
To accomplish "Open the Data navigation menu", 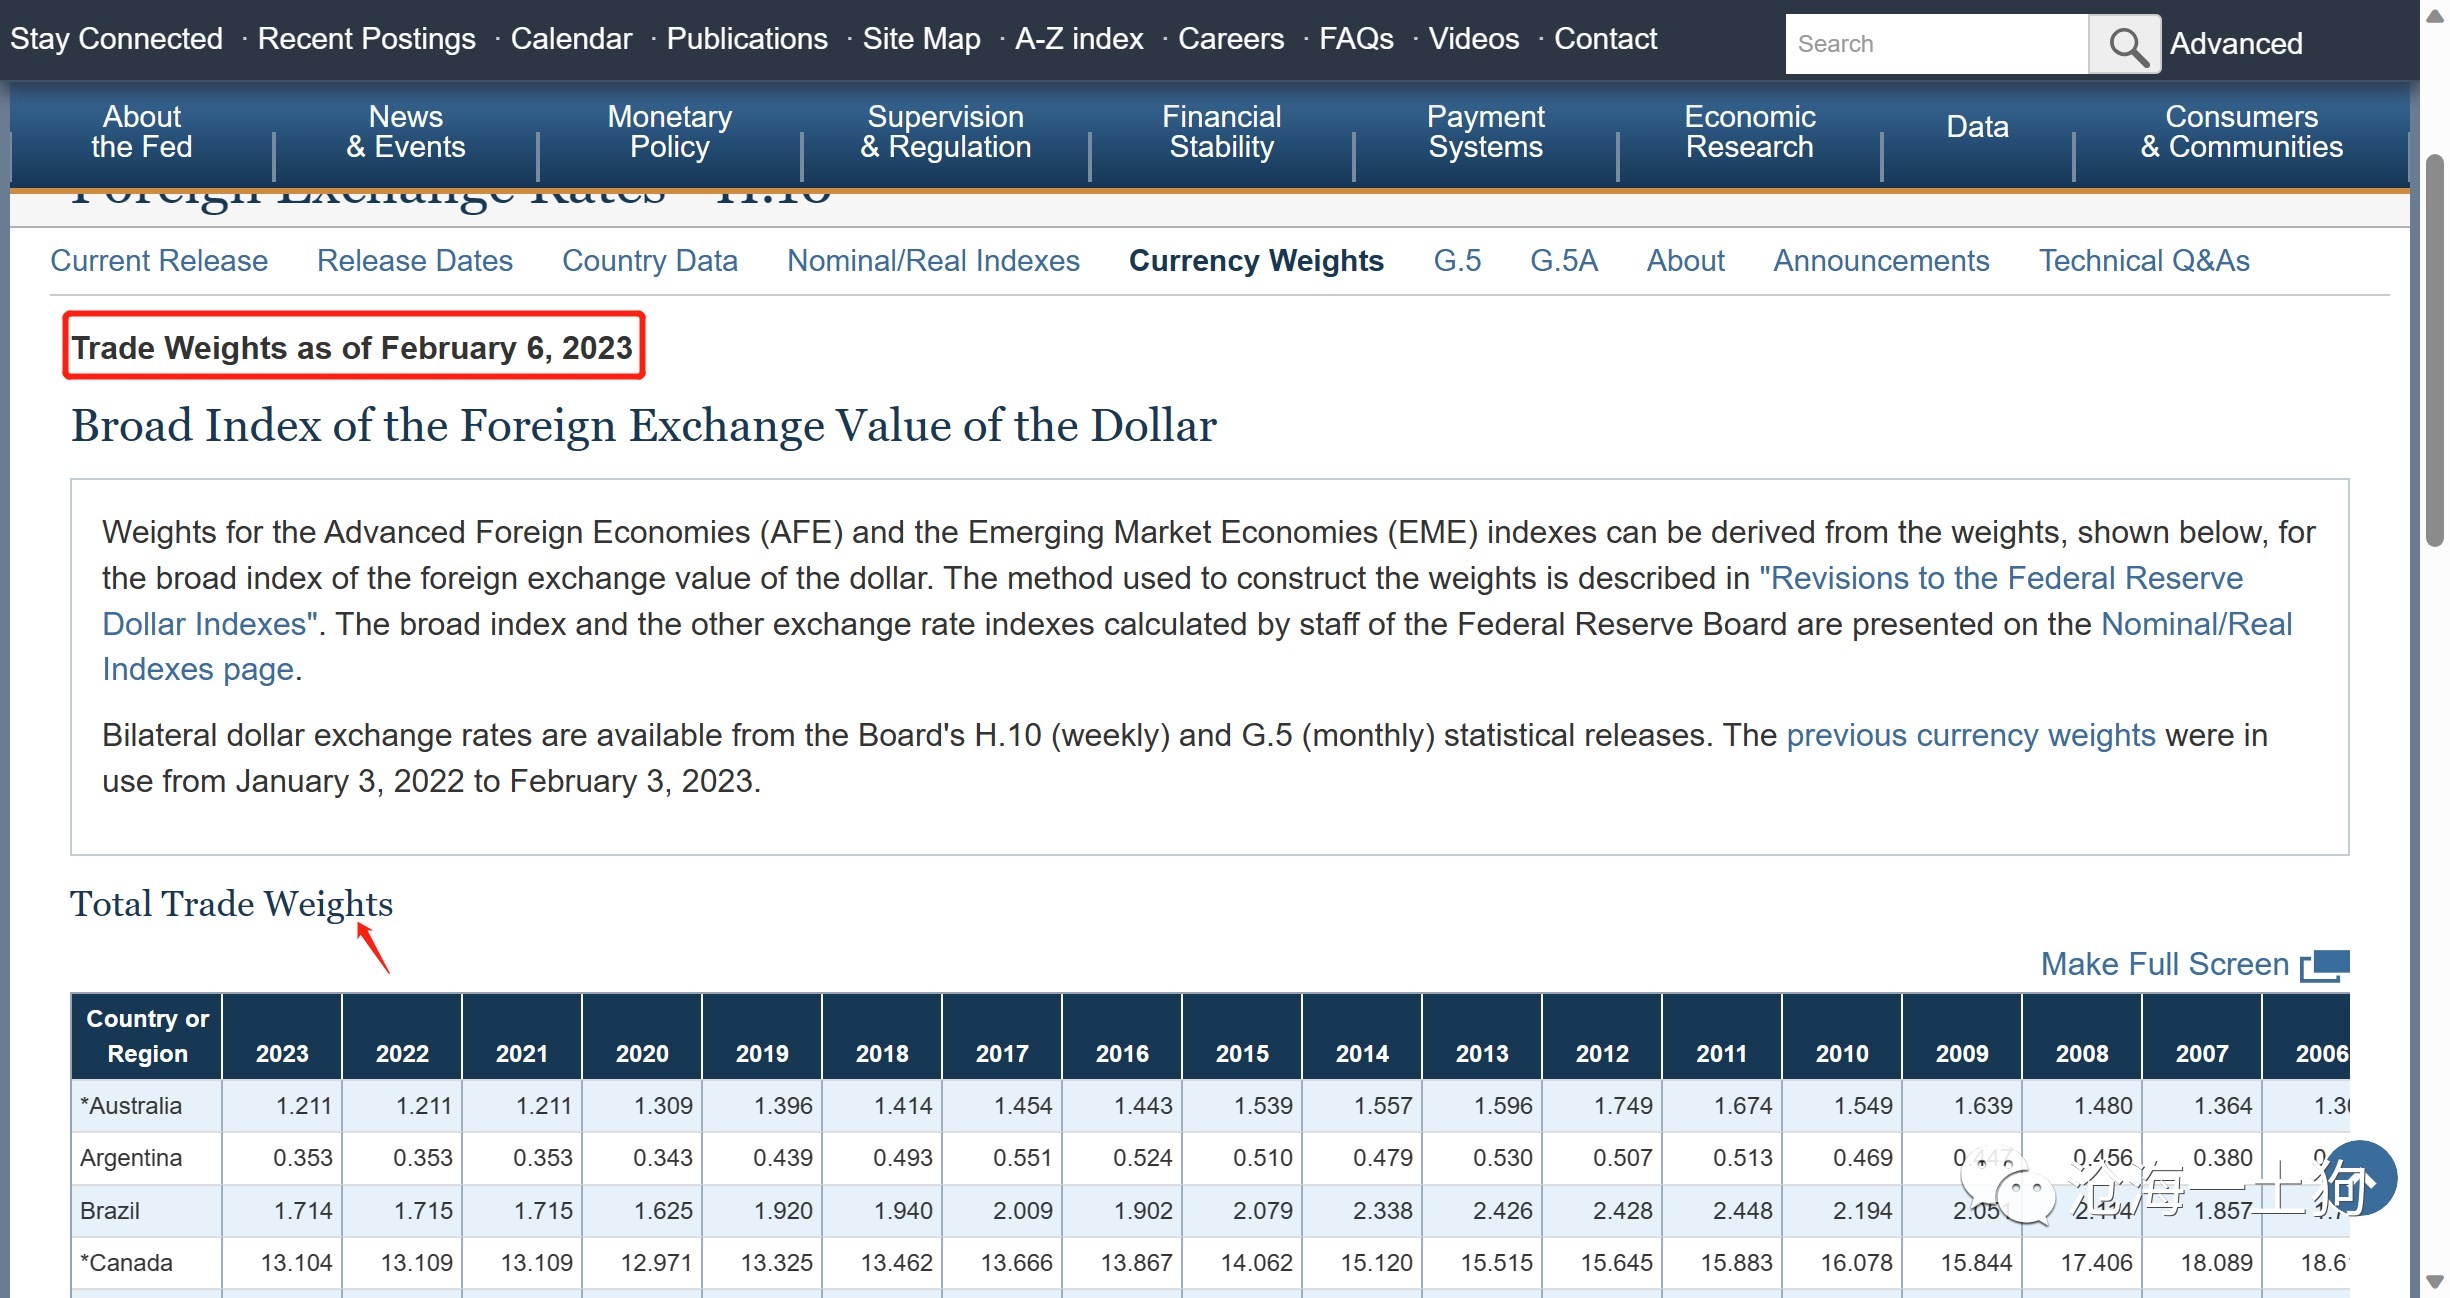I will tap(1977, 127).
